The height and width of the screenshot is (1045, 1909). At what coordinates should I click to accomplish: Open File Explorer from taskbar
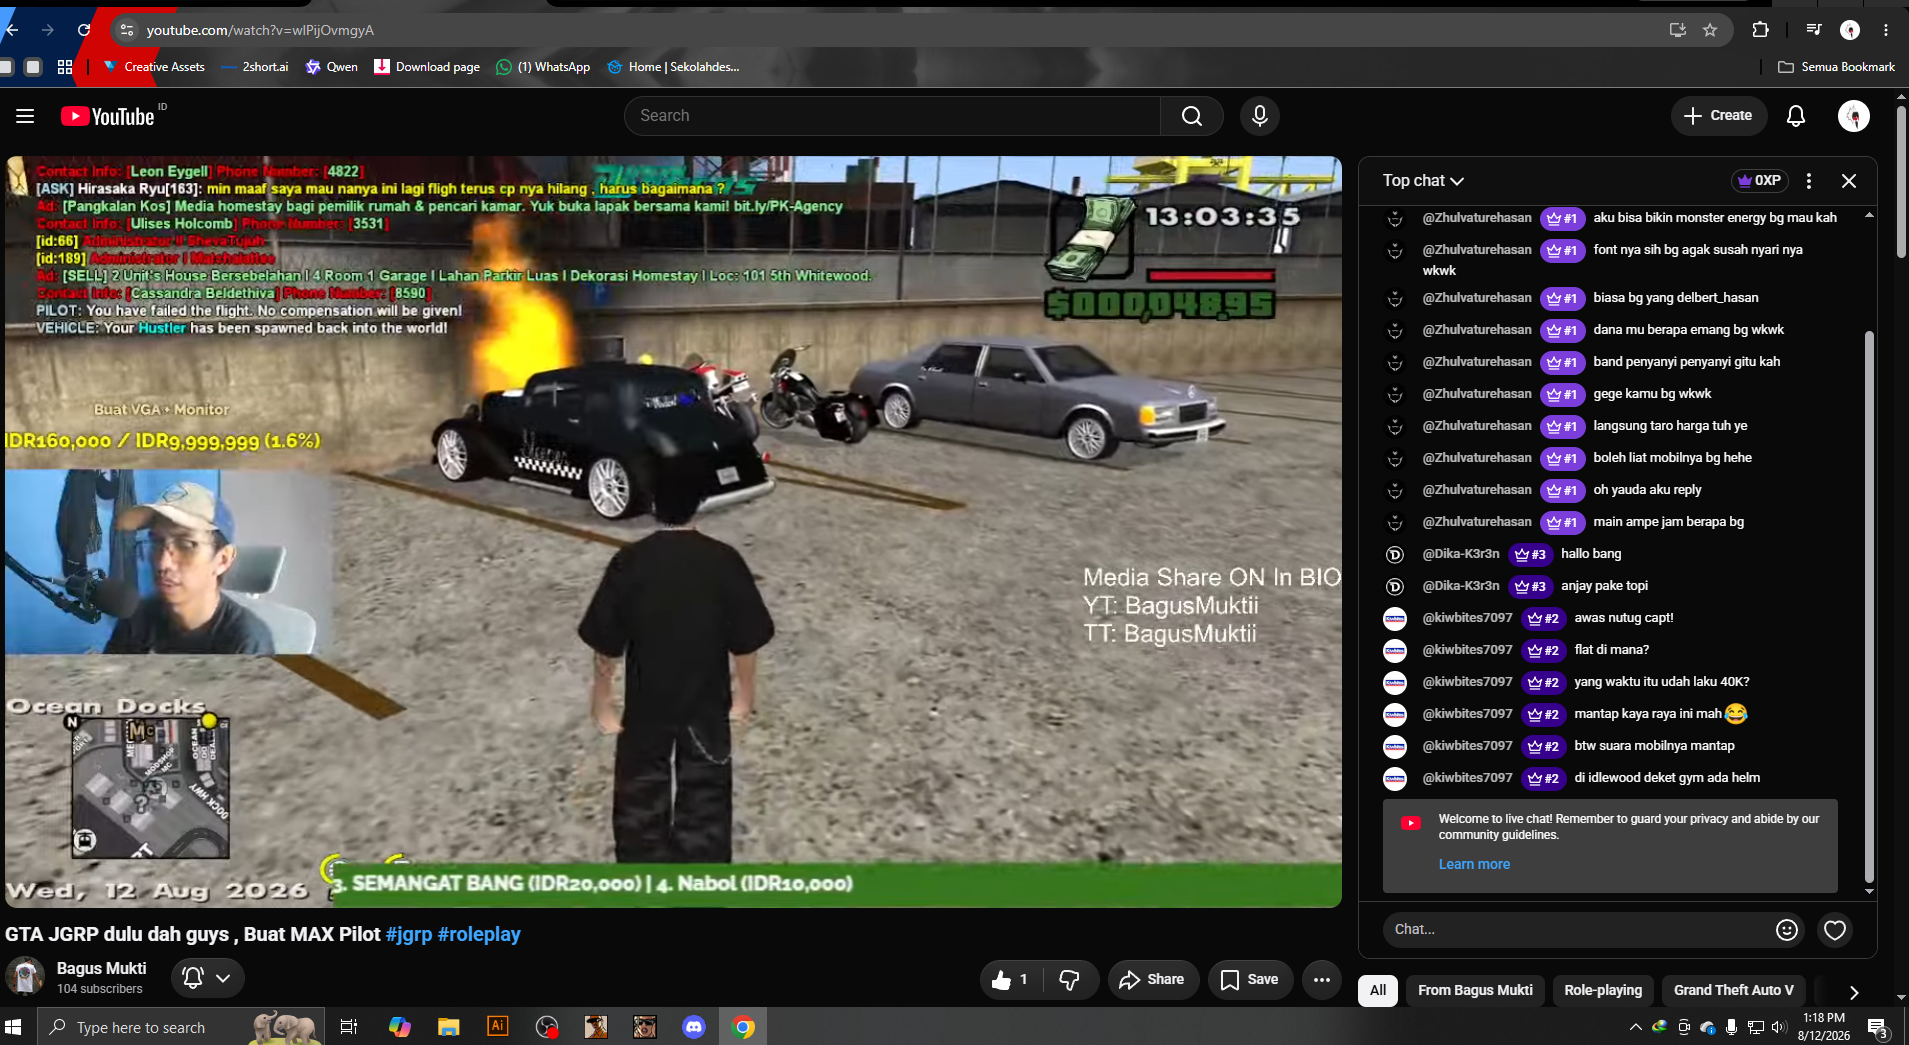click(x=448, y=1027)
